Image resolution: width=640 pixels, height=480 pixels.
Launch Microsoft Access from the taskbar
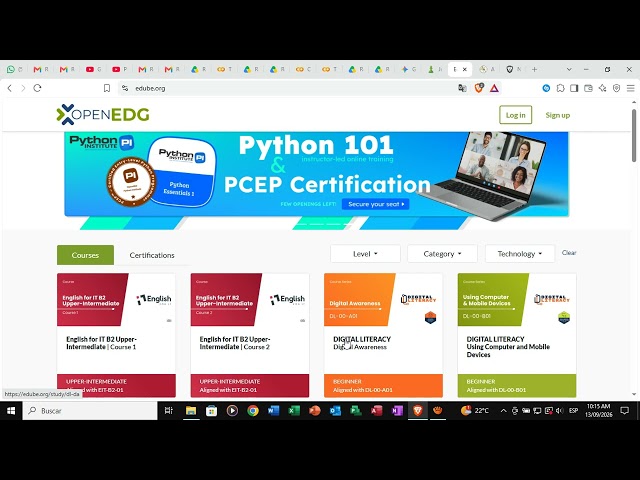tap(376, 411)
